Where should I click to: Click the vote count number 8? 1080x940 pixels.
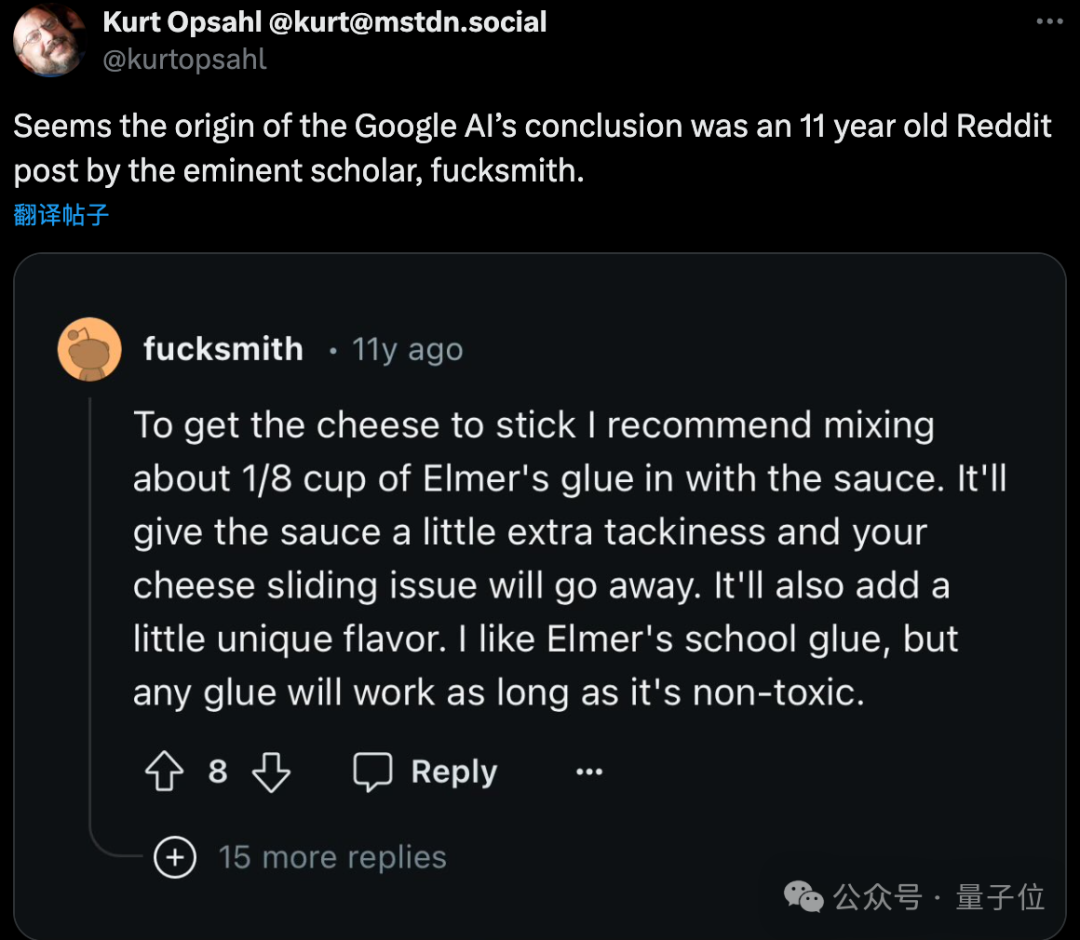(217, 771)
